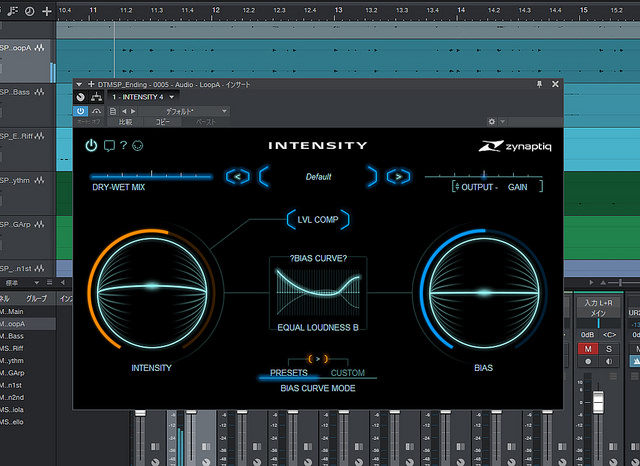This screenshot has height=466, width=640.
Task: Open the sidechain routing icon
Action: click(x=96, y=97)
